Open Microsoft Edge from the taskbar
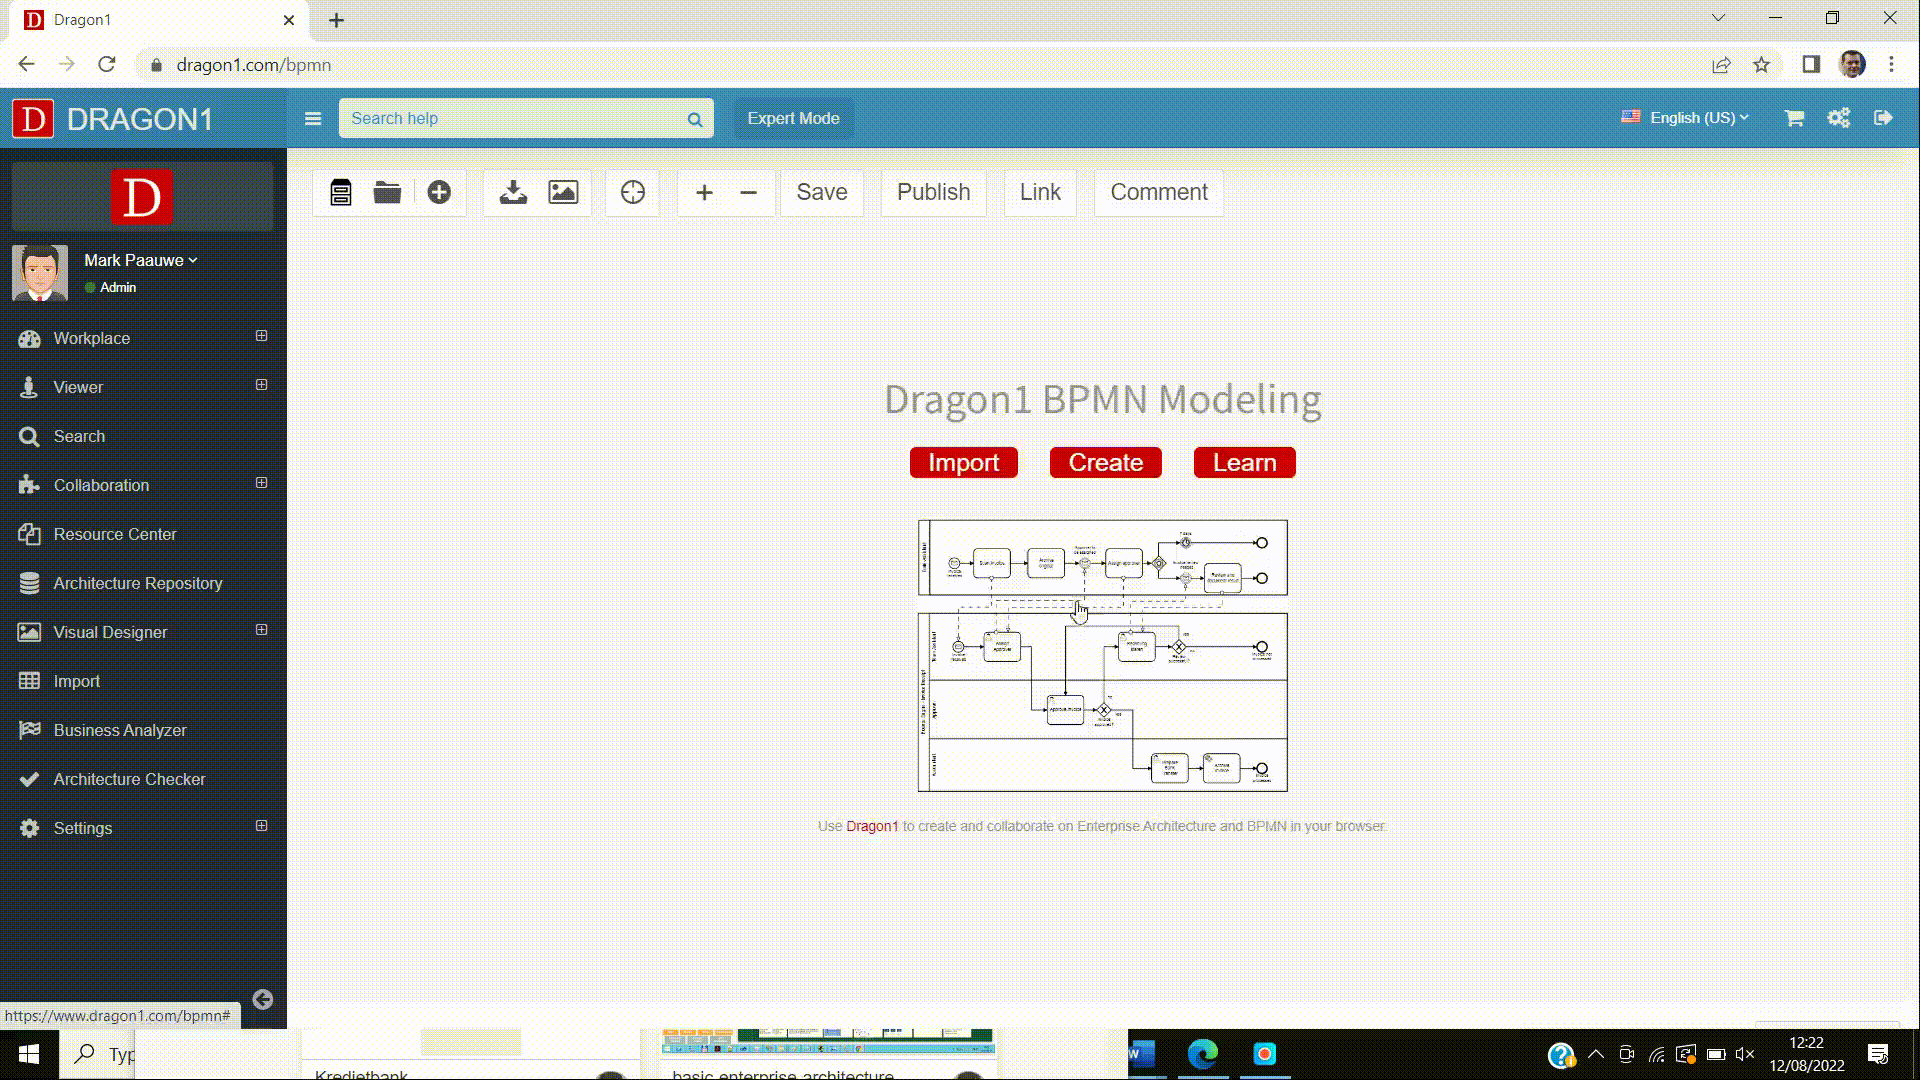This screenshot has width=1920, height=1080. 1203,1054
